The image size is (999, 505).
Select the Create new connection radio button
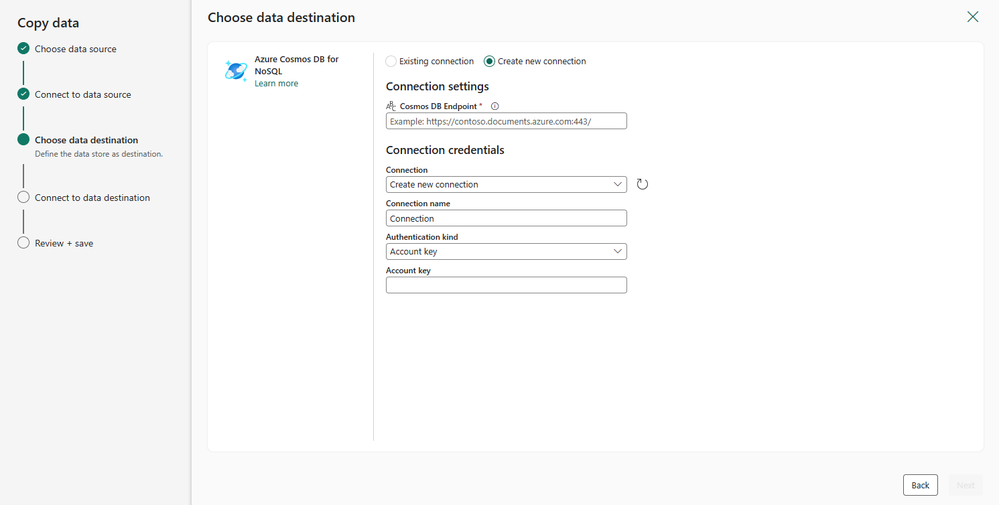tap(489, 61)
